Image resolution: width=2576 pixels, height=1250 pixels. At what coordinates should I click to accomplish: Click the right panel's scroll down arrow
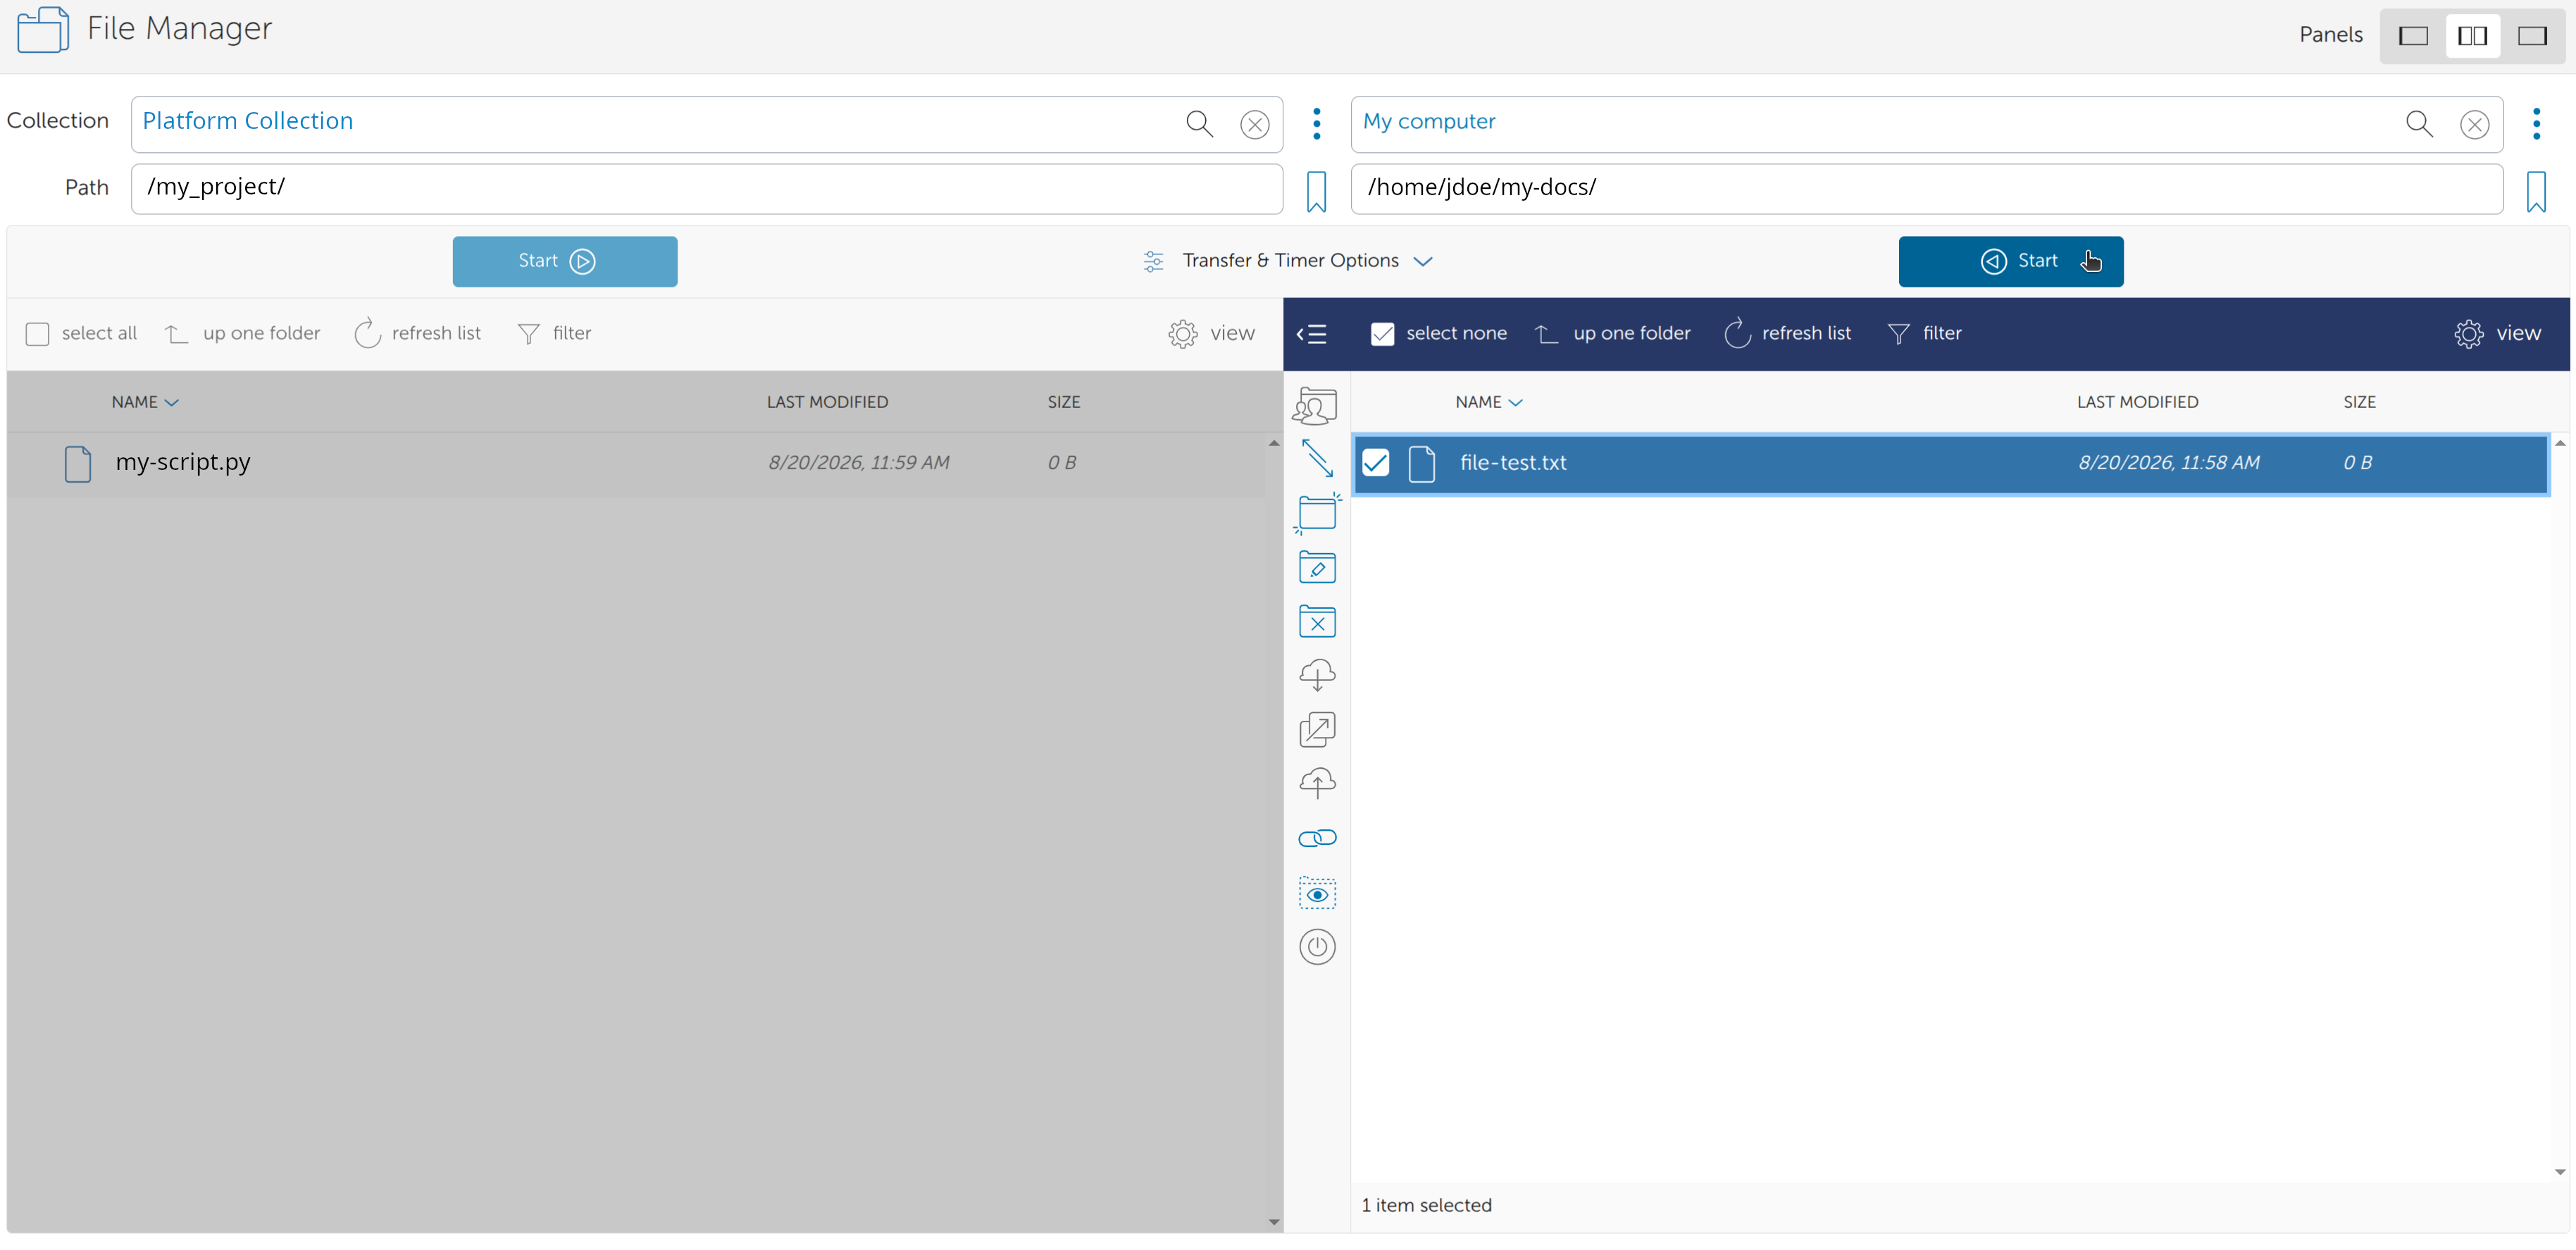[x=2560, y=1172]
